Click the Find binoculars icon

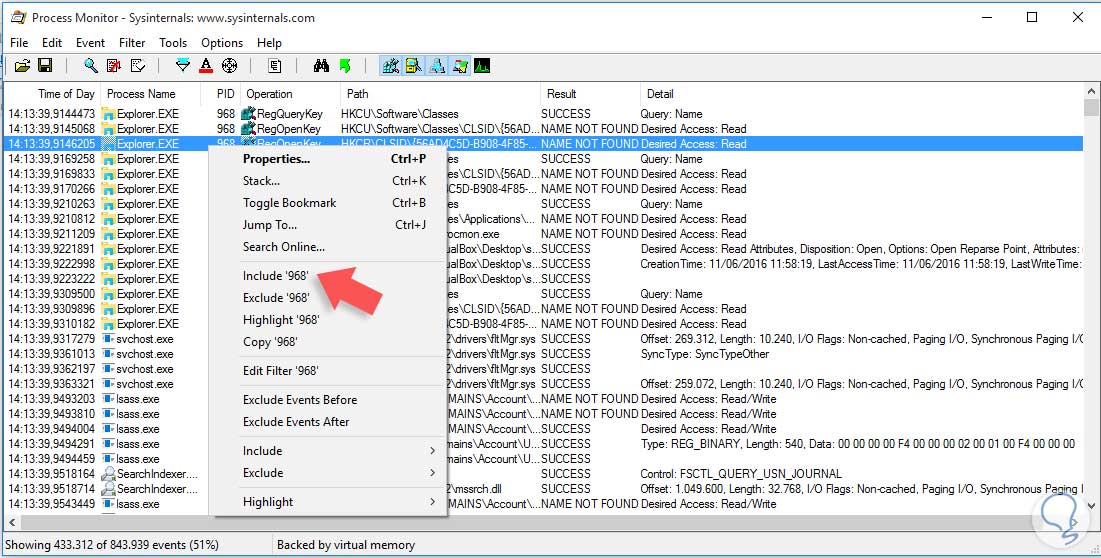click(322, 66)
